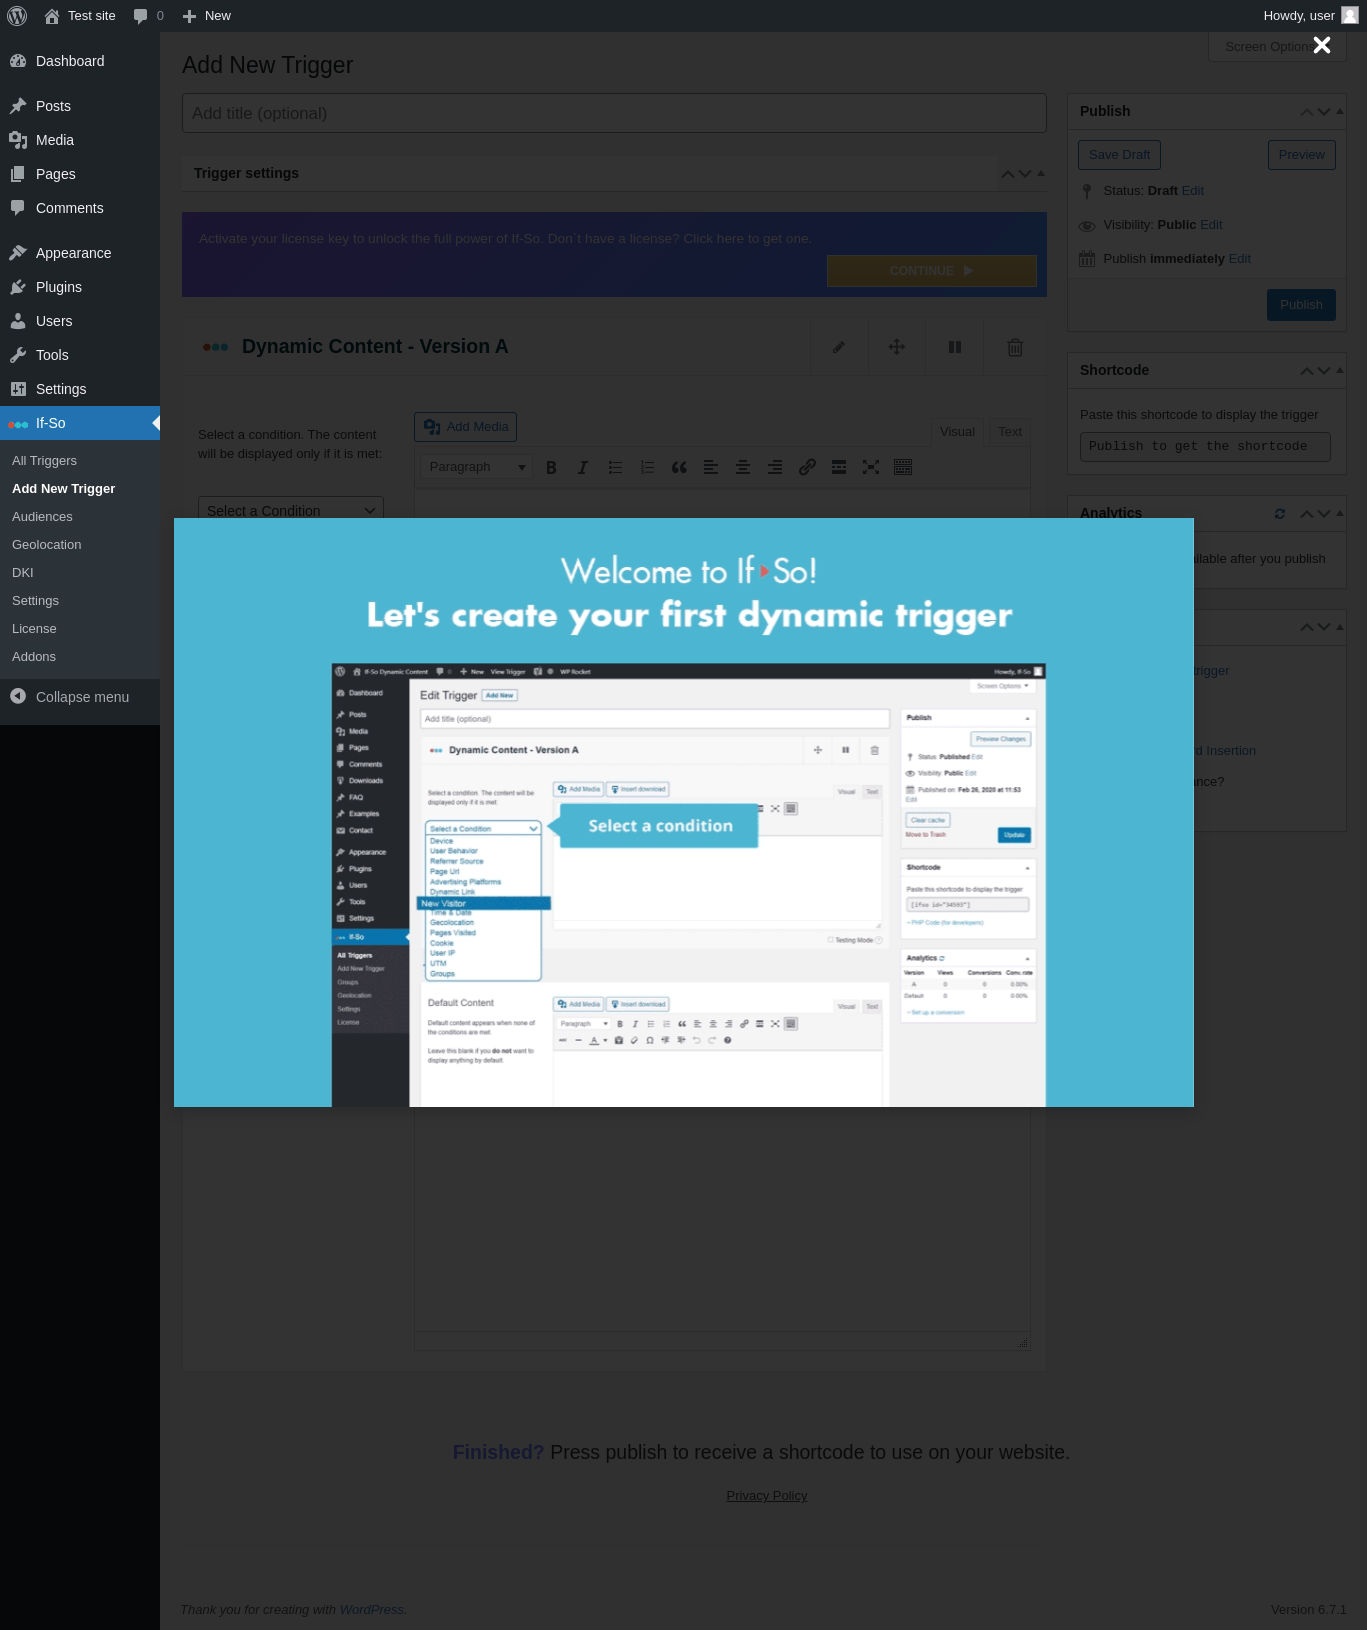Open the Privacy Policy link

coord(767,1496)
